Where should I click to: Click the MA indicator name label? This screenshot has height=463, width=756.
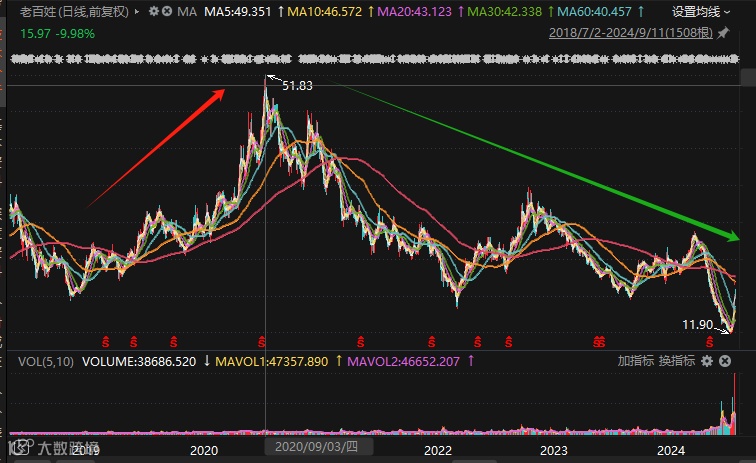[x=187, y=12]
